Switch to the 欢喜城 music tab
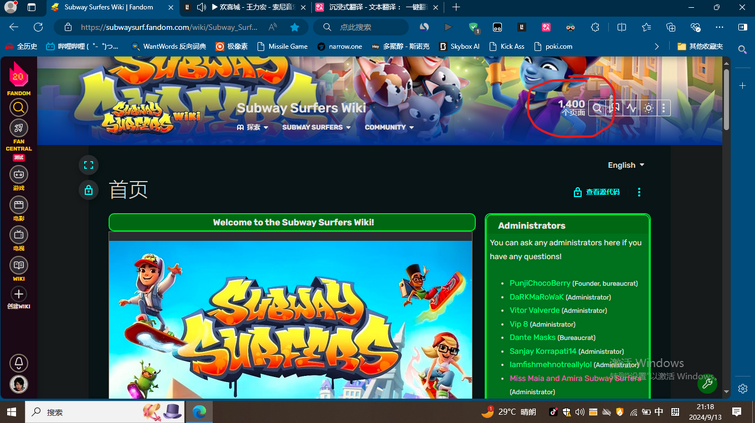 pos(255,7)
